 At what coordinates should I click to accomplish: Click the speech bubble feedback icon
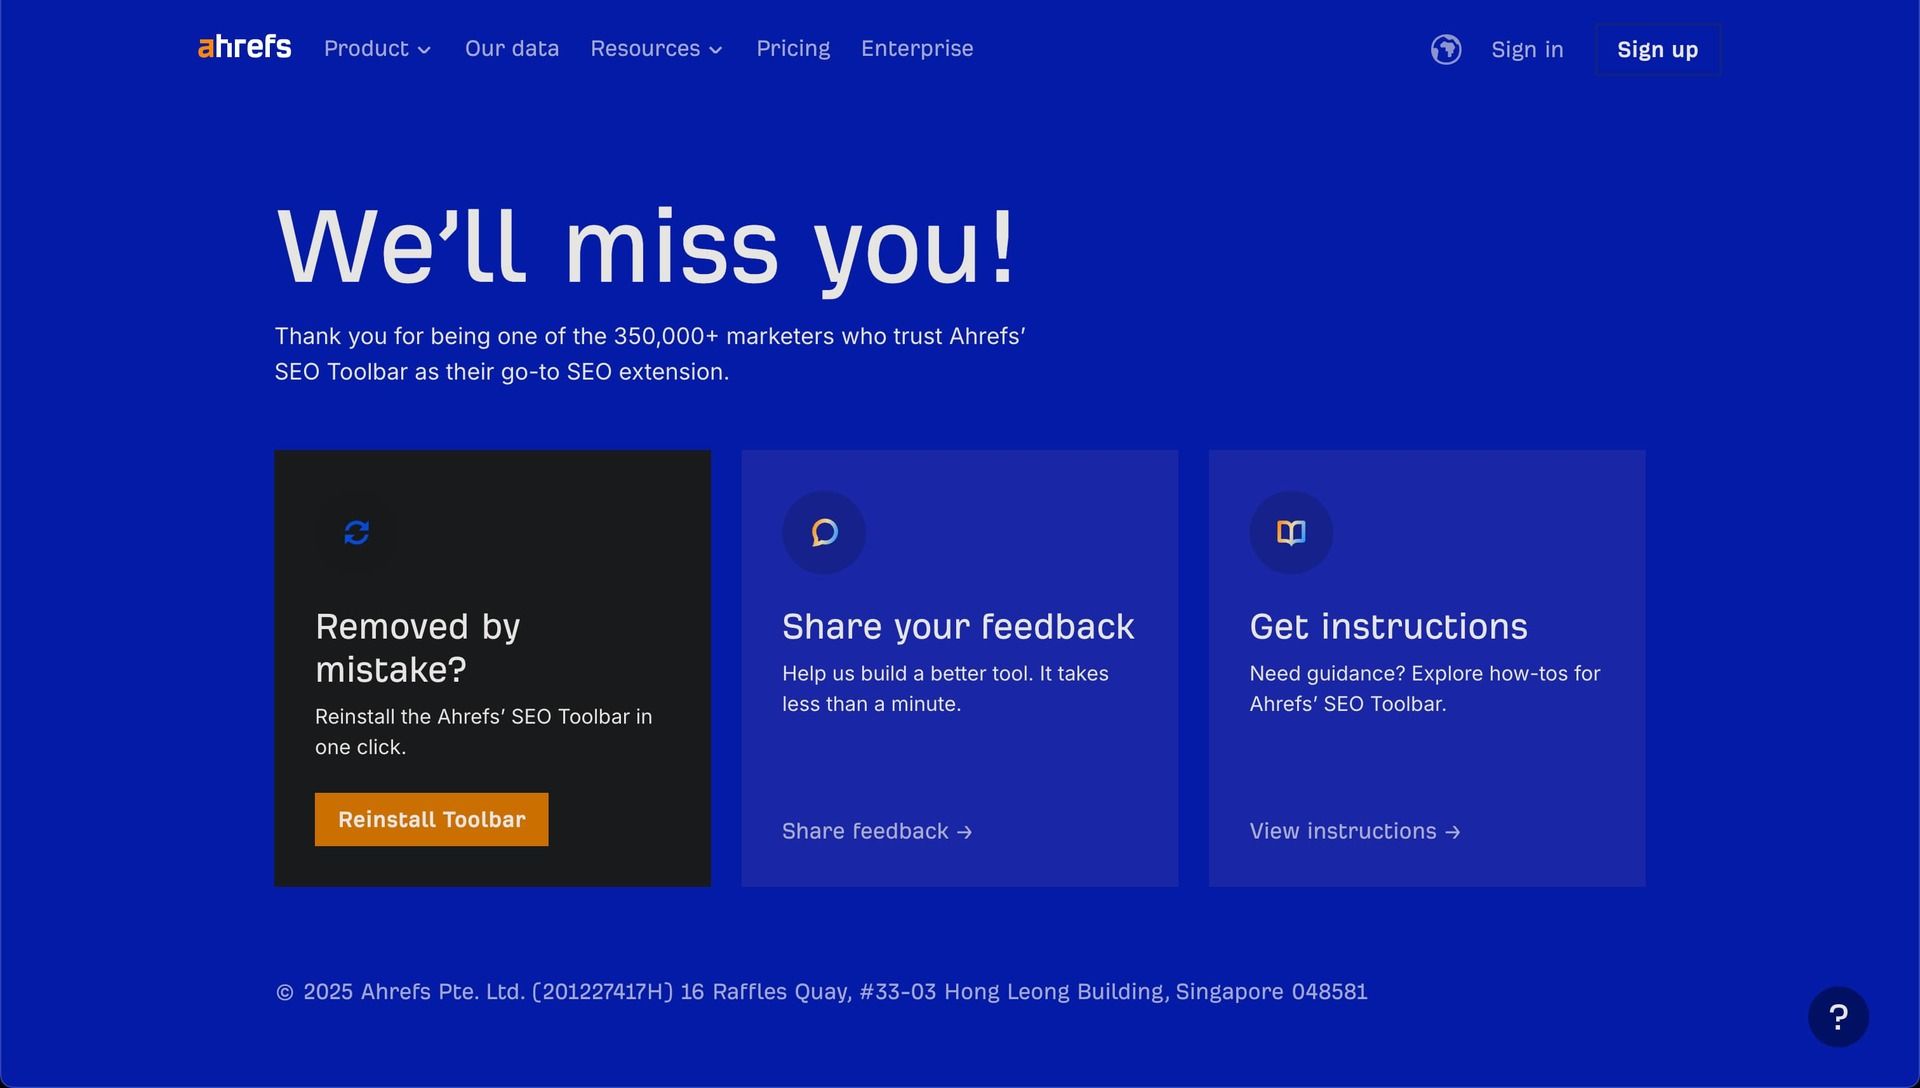[824, 532]
